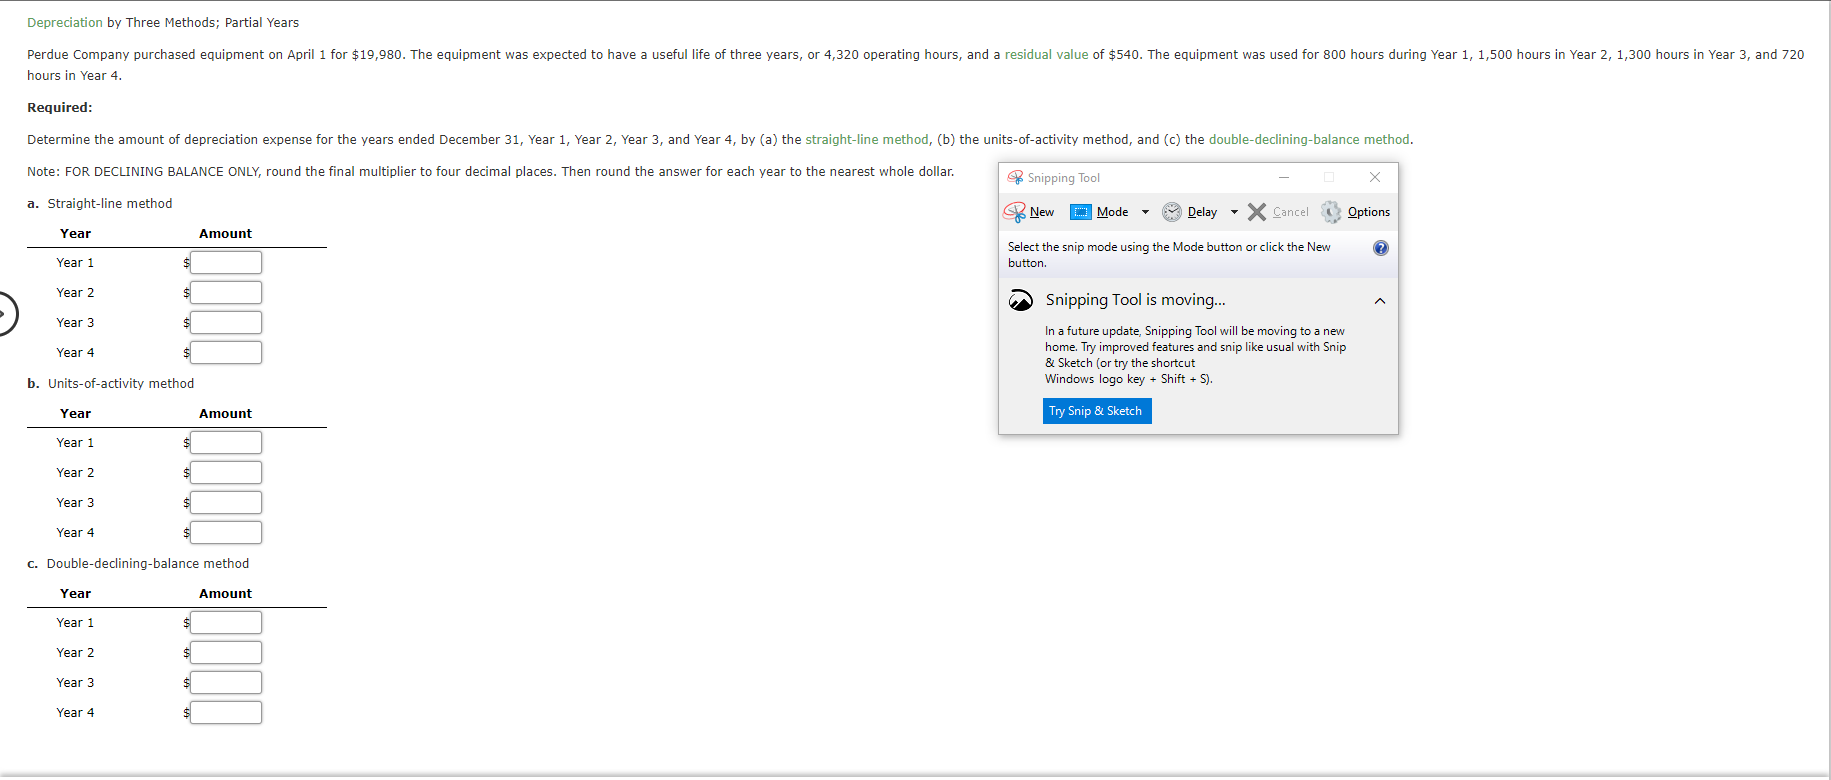This screenshot has width=1831, height=780.
Task: Collapse the Snipping Tool is moving notice
Action: (x=1380, y=301)
